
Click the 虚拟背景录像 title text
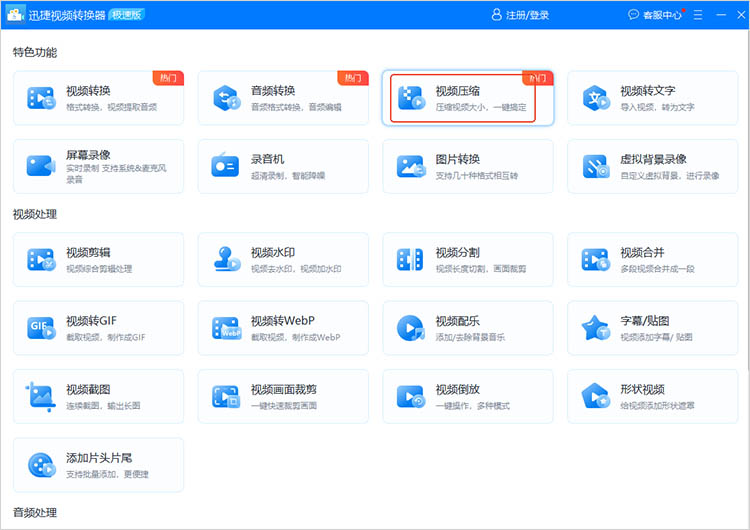pos(653,159)
